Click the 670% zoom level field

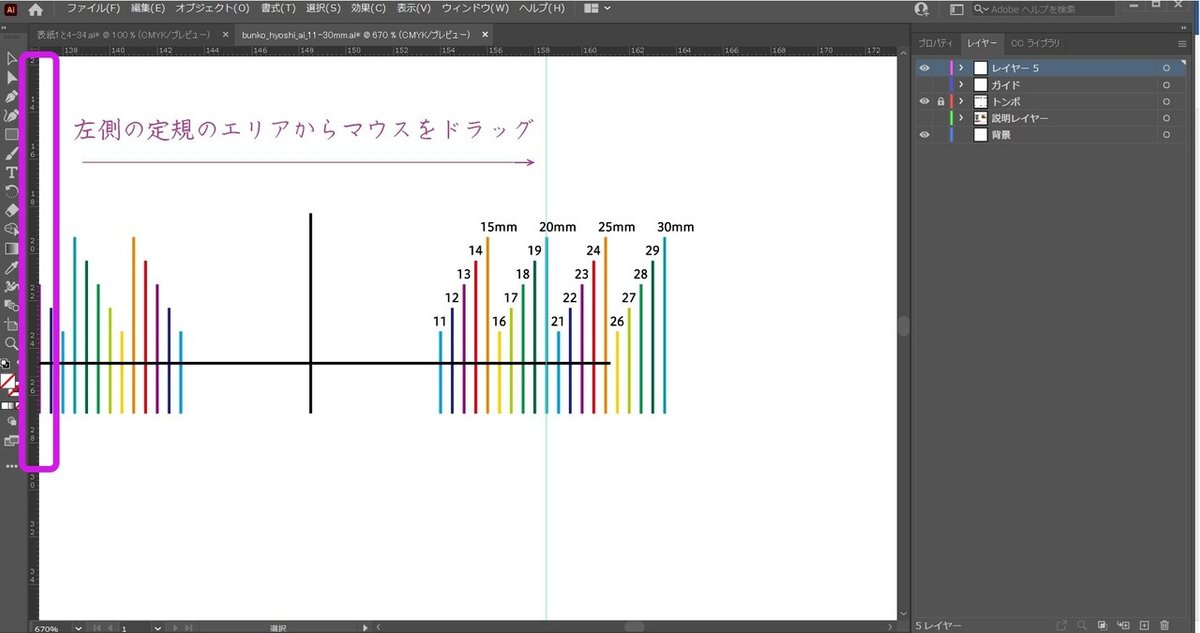(47, 627)
